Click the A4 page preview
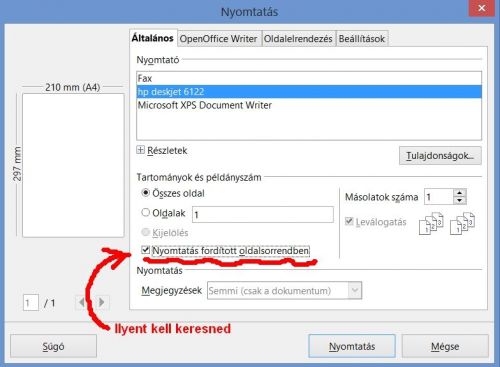 click(x=73, y=165)
